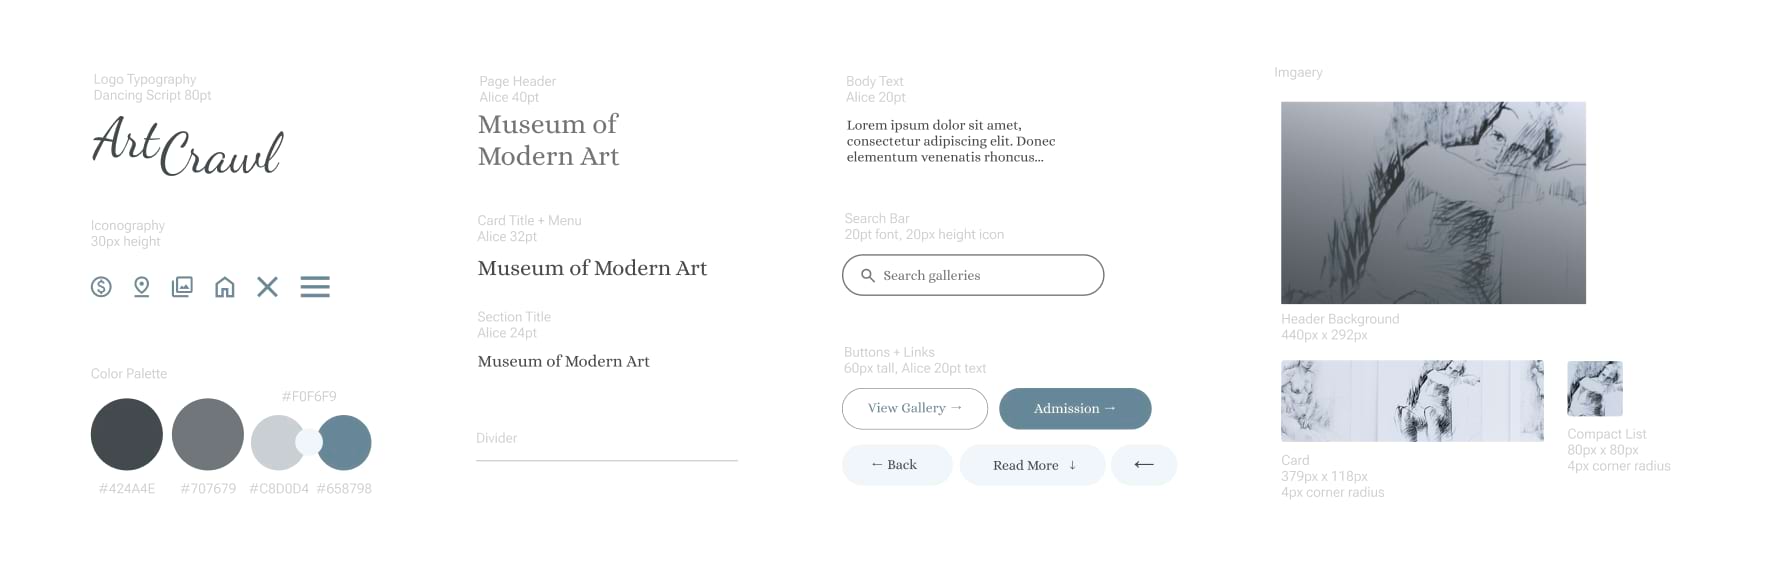Pick the light gray #C8D0D4 swatch
Screen dimensions: 1768x571
[x=274, y=443]
